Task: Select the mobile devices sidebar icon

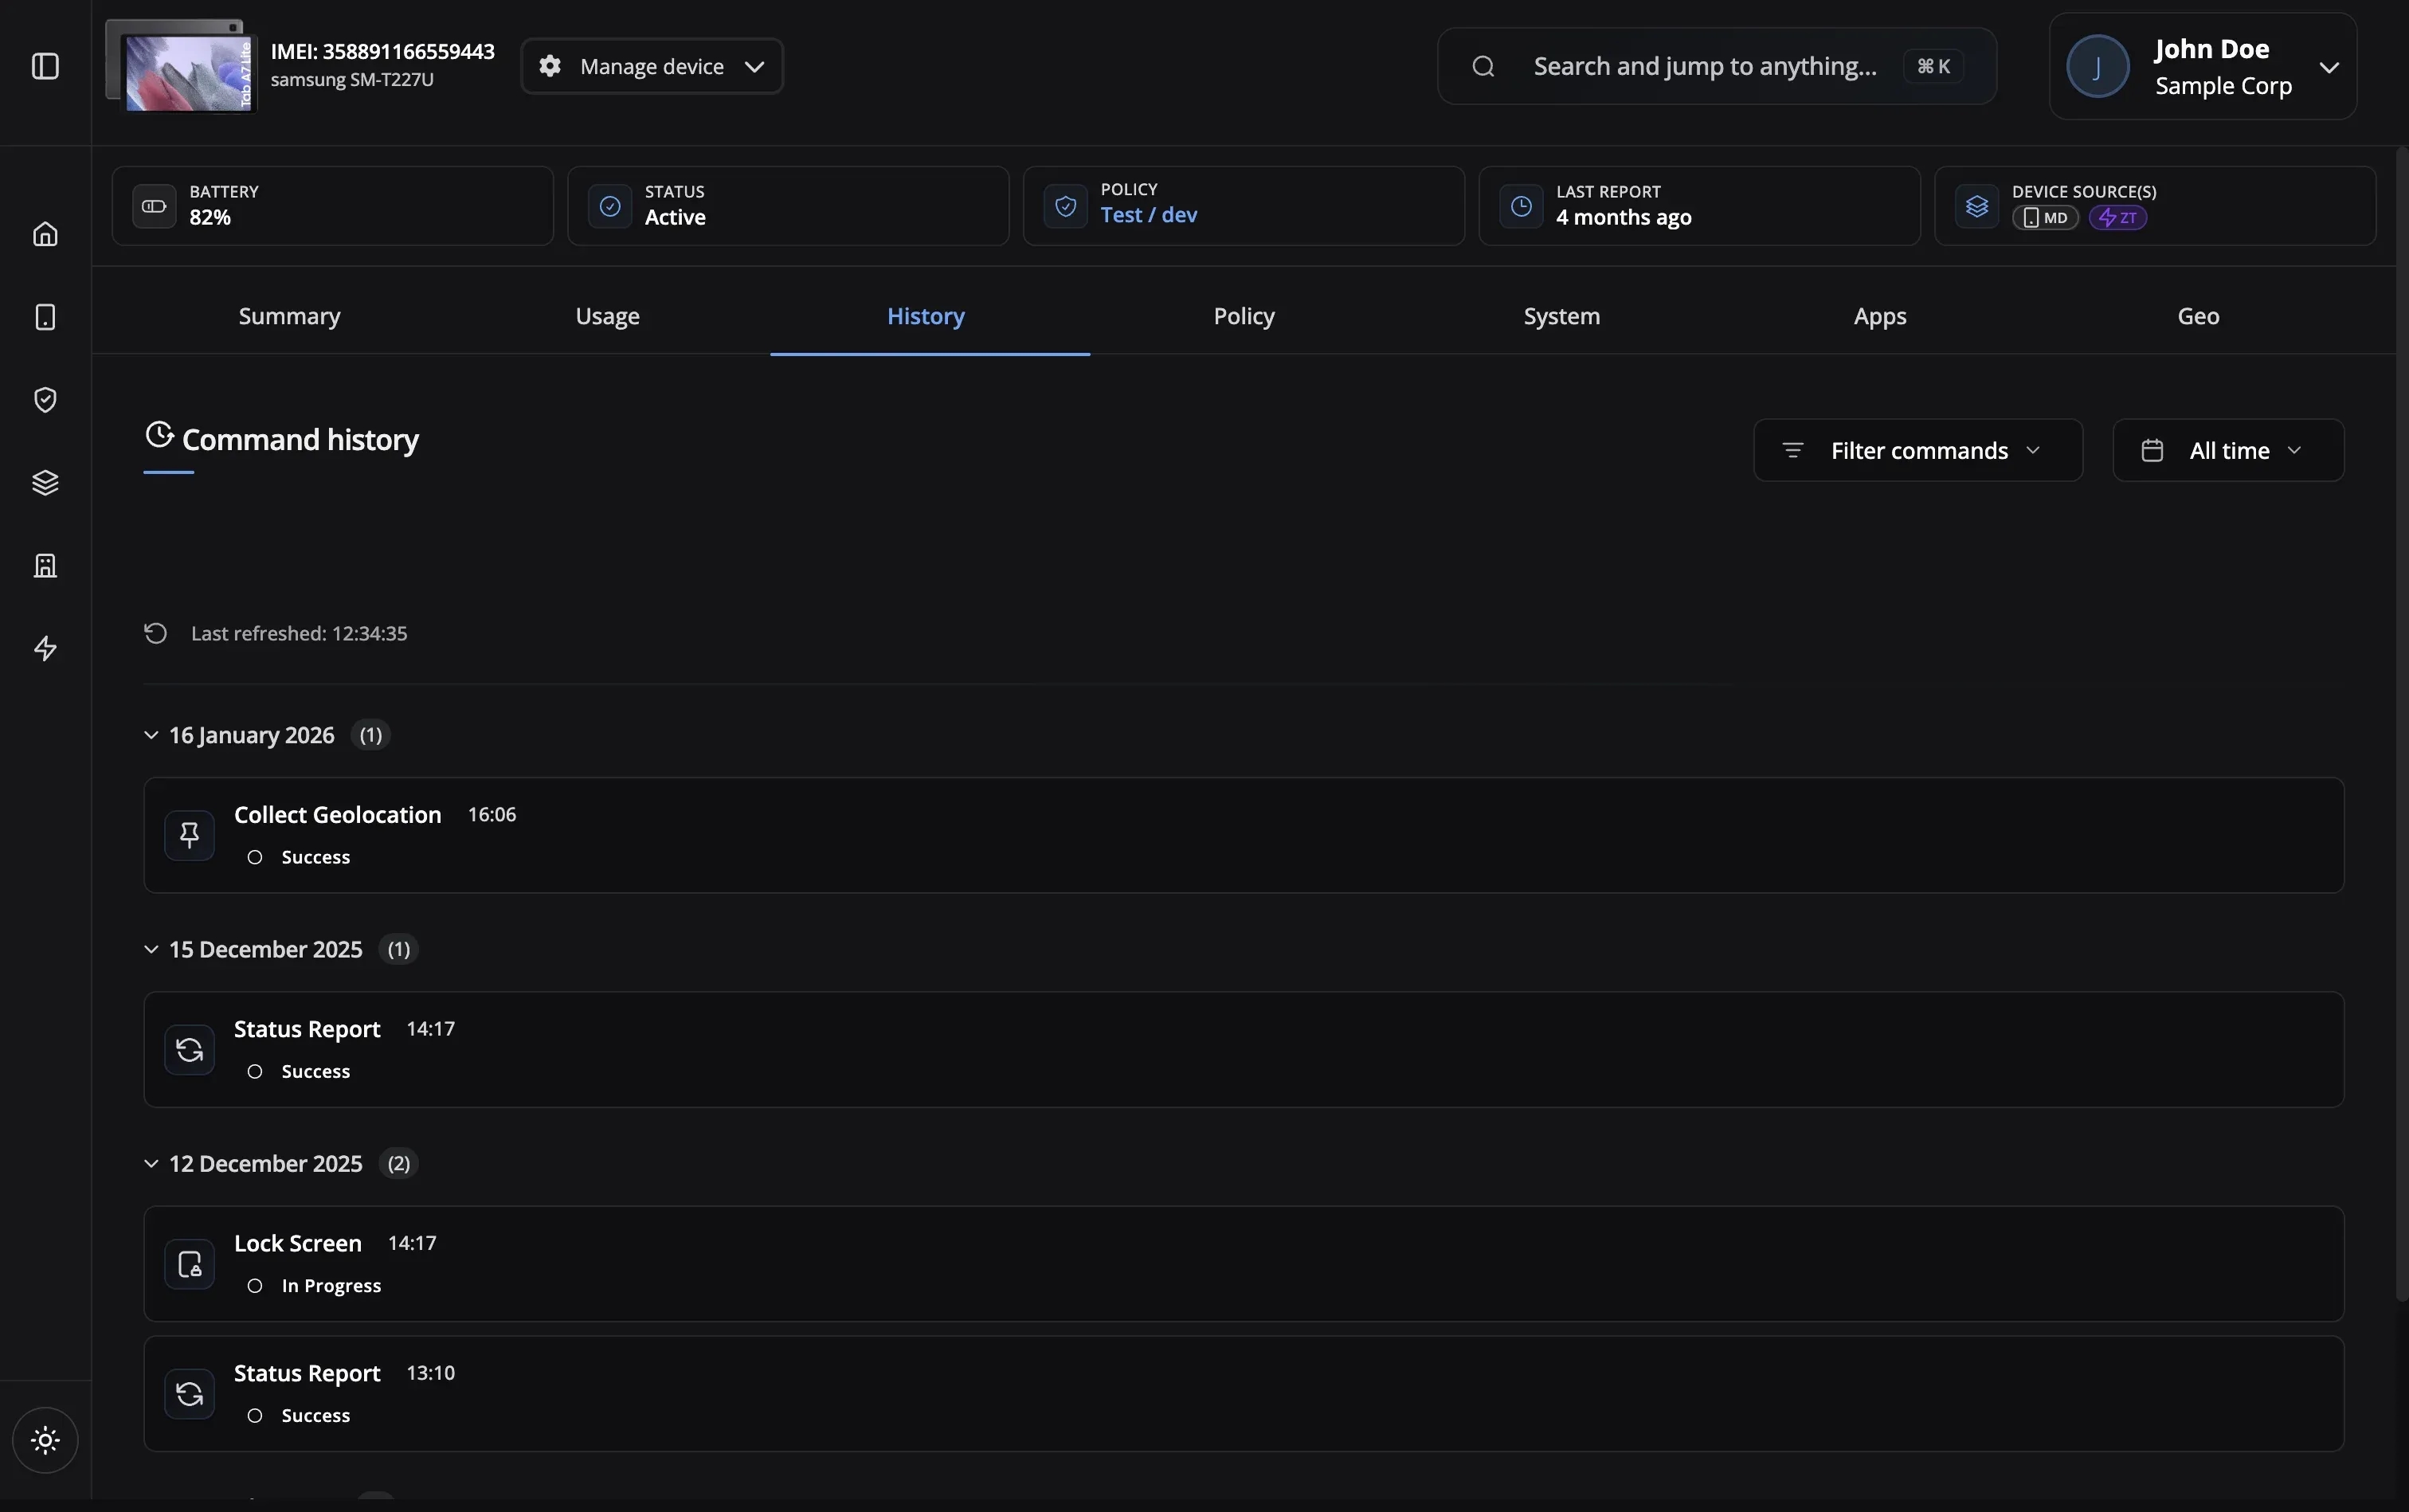Action: pyautogui.click(x=45, y=317)
